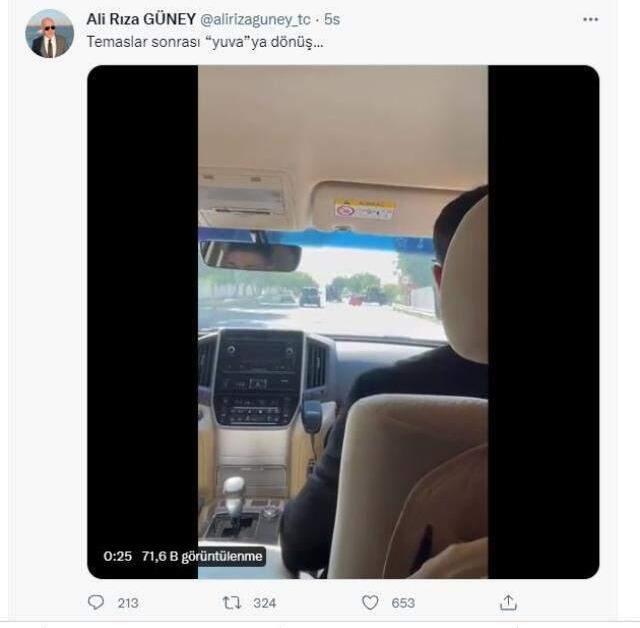Click the 213 reply count

127,603
